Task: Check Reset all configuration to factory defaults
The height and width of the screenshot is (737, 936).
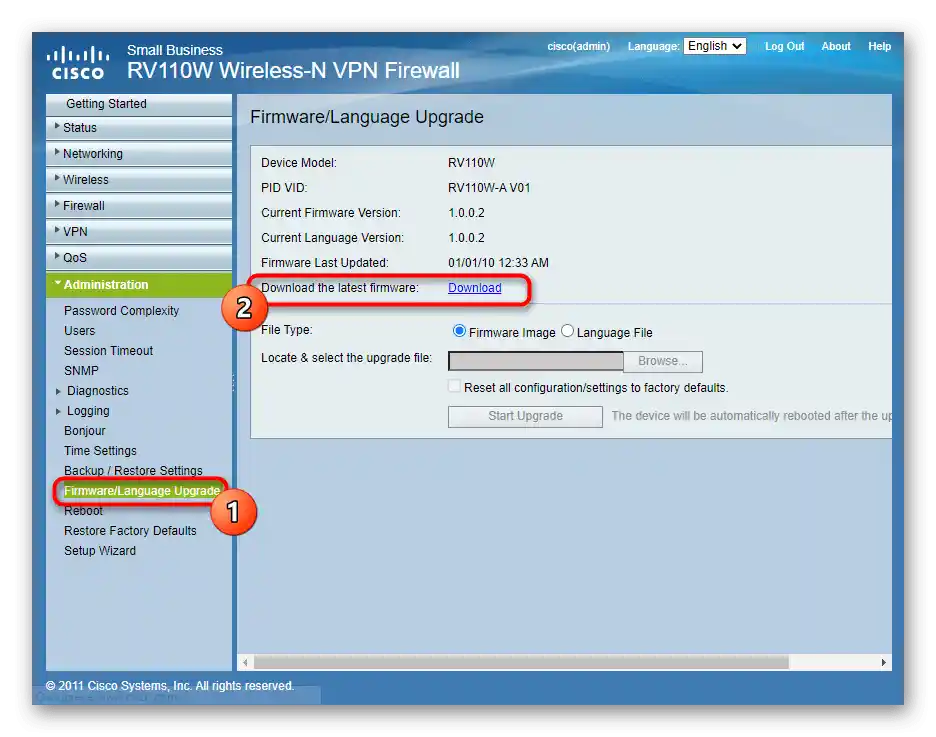Action: point(455,387)
